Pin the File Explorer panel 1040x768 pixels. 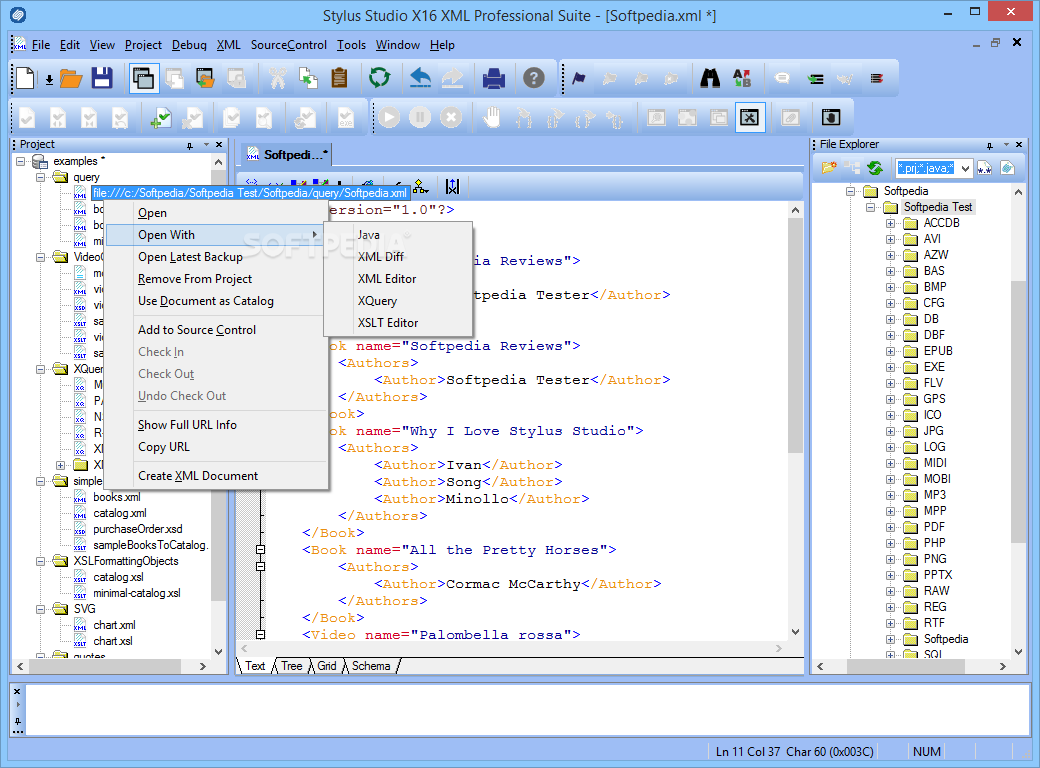(x=989, y=145)
